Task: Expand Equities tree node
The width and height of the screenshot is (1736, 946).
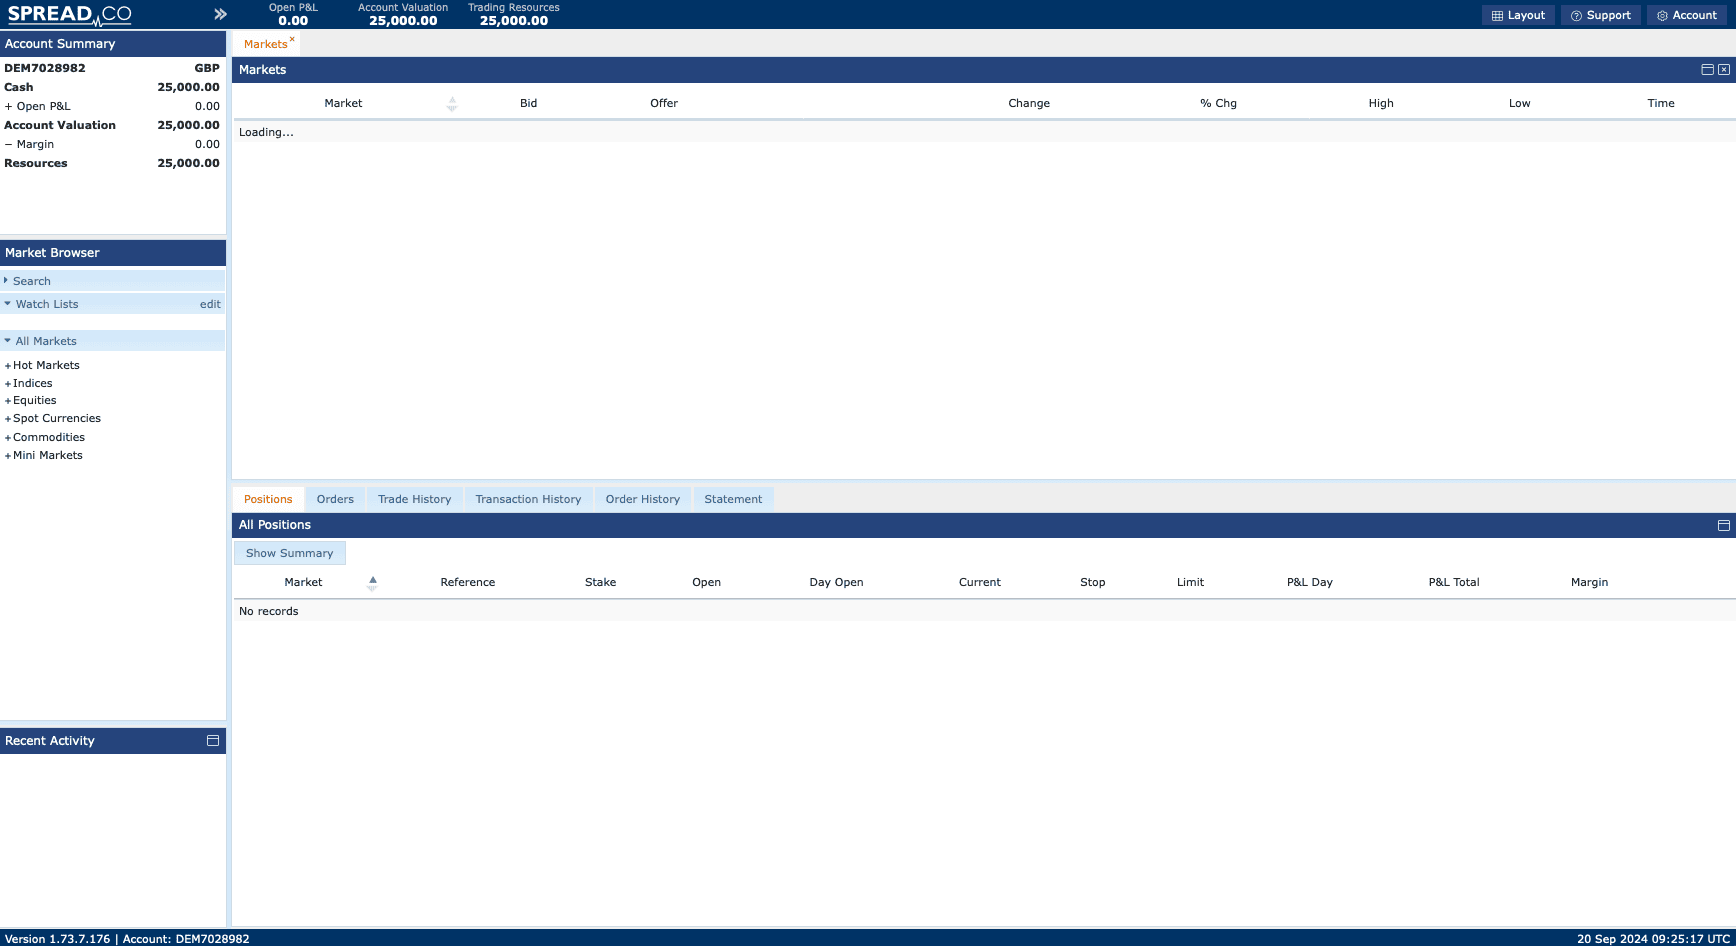Action: click(x=8, y=401)
